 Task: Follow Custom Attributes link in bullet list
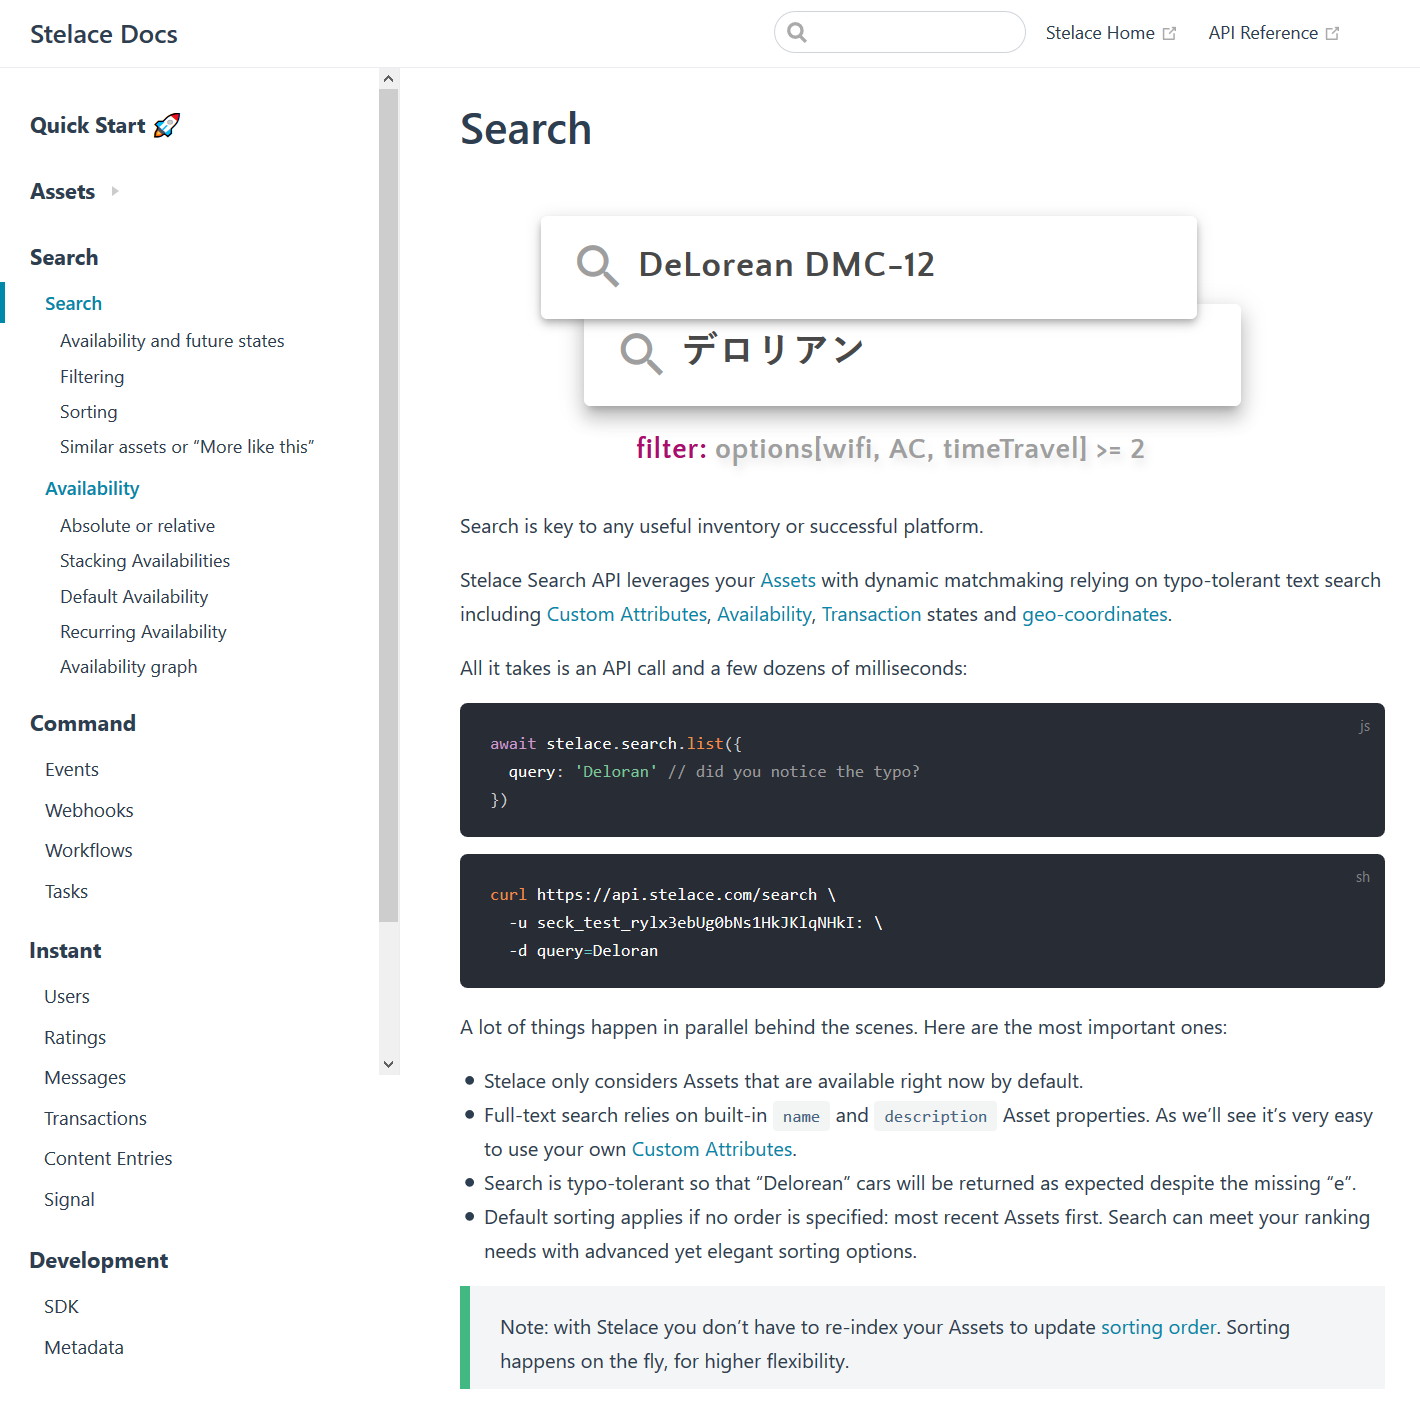[x=712, y=1149]
